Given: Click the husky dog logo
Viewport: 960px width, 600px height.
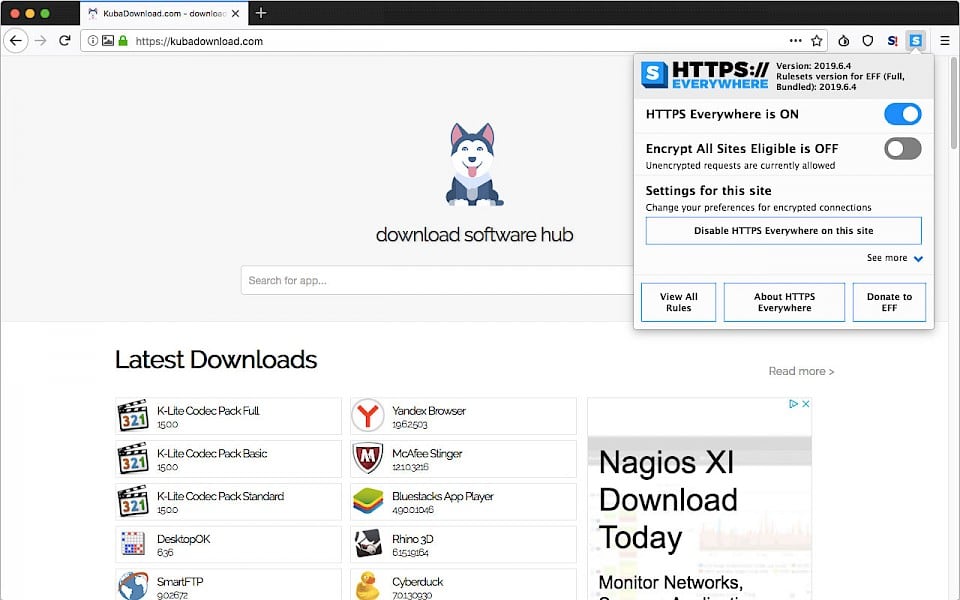Looking at the screenshot, I should tap(474, 164).
